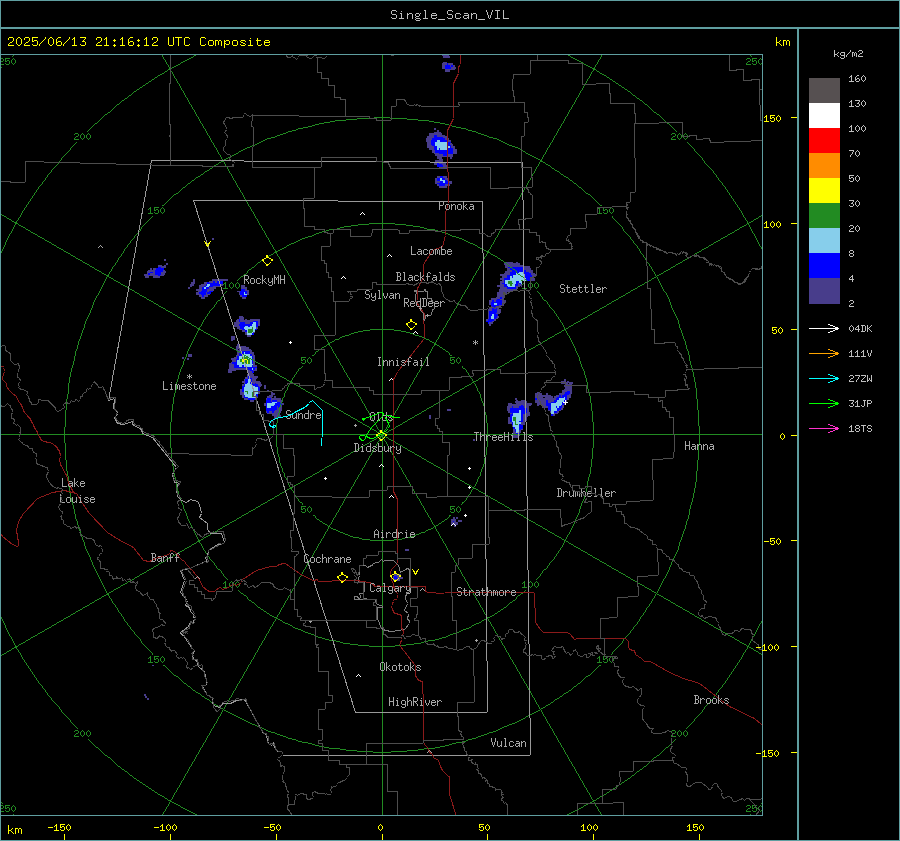Select the yellow diamond marker near Cochrane
Image resolution: width=900 pixels, height=841 pixels.
(343, 578)
